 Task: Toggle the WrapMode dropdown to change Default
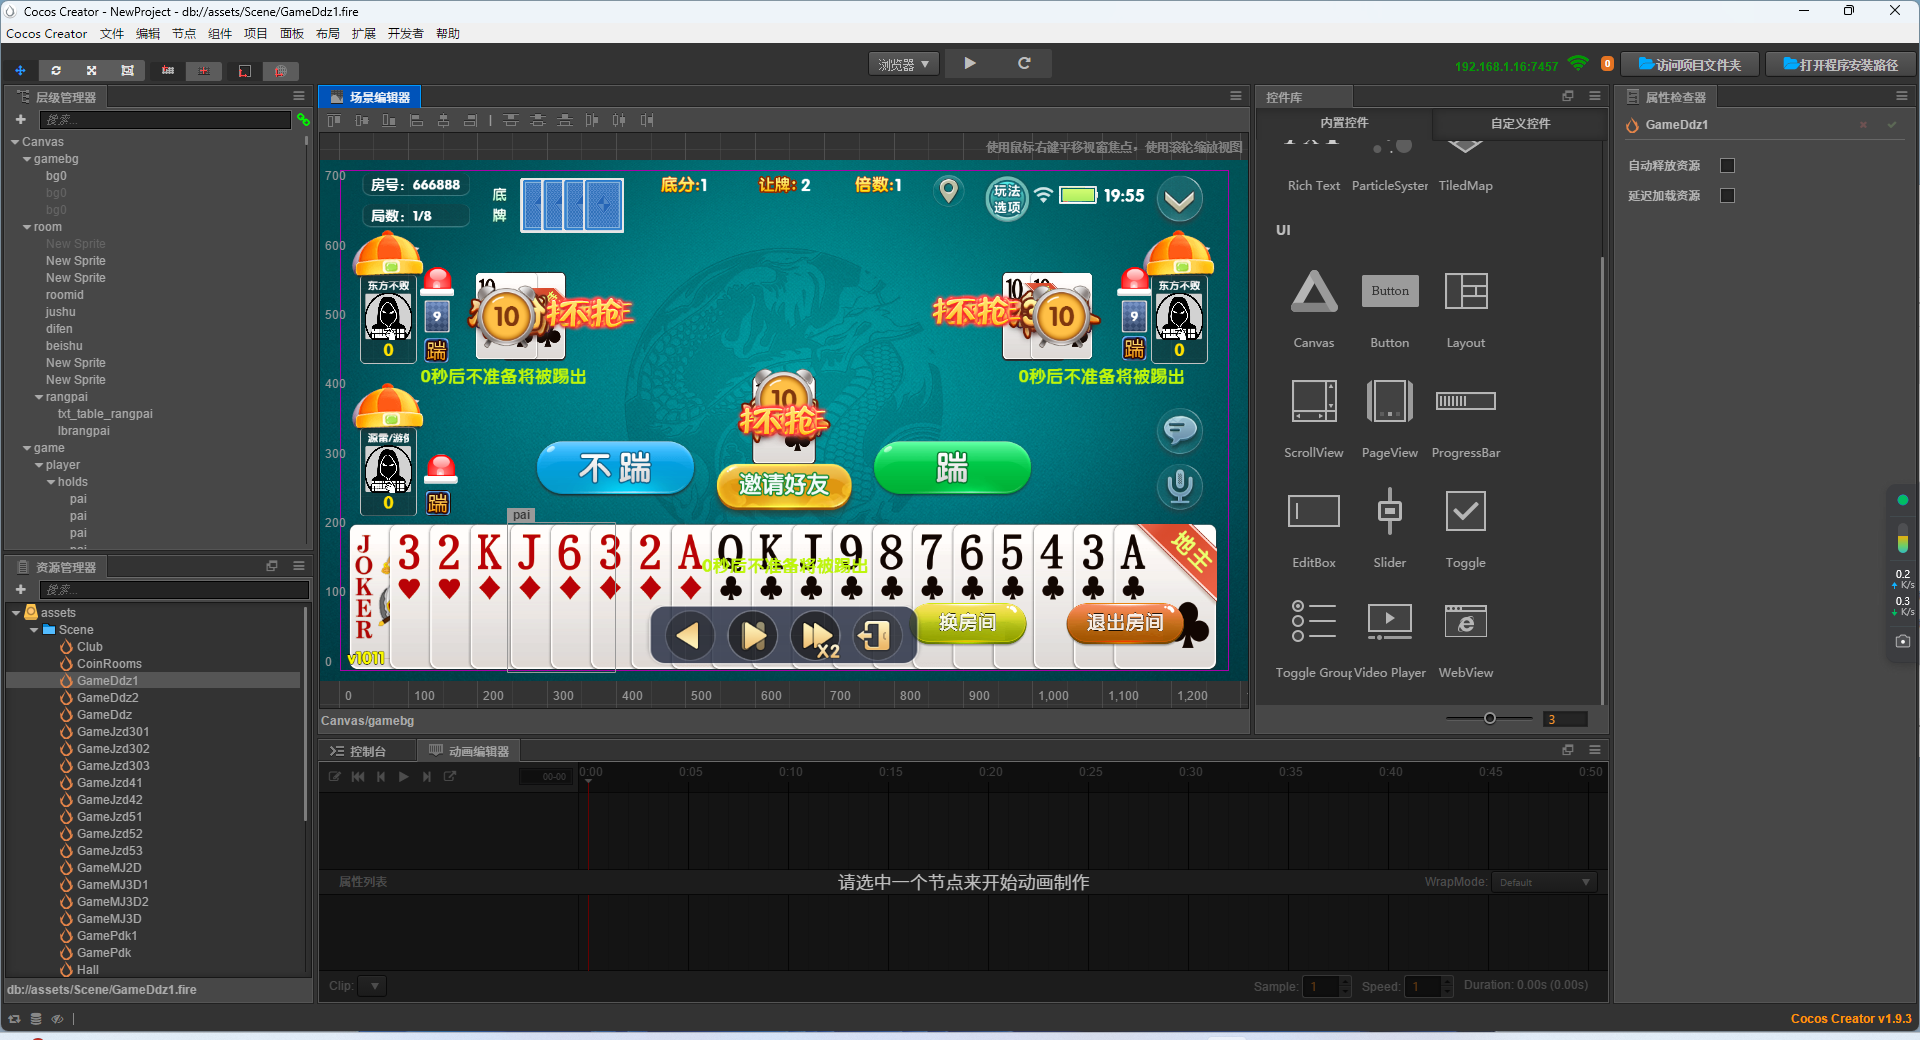[x=1543, y=882]
